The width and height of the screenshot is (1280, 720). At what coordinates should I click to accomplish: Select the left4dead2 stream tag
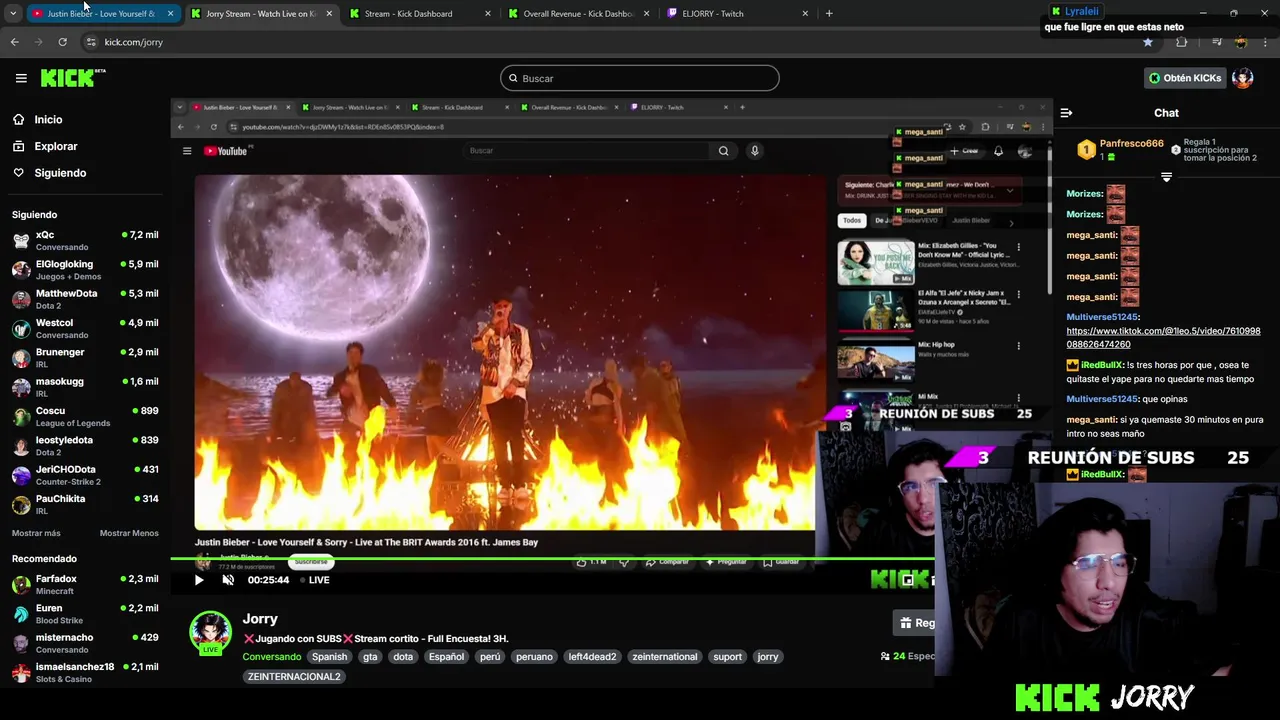(x=592, y=657)
